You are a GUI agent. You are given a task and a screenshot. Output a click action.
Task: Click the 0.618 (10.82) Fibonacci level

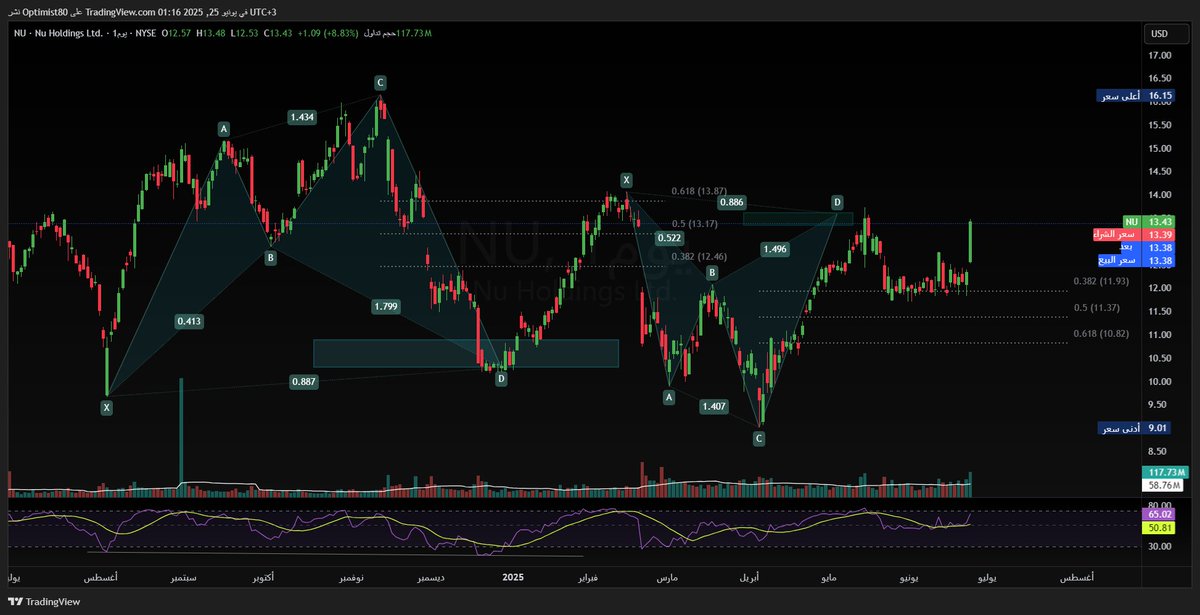click(x=1100, y=334)
